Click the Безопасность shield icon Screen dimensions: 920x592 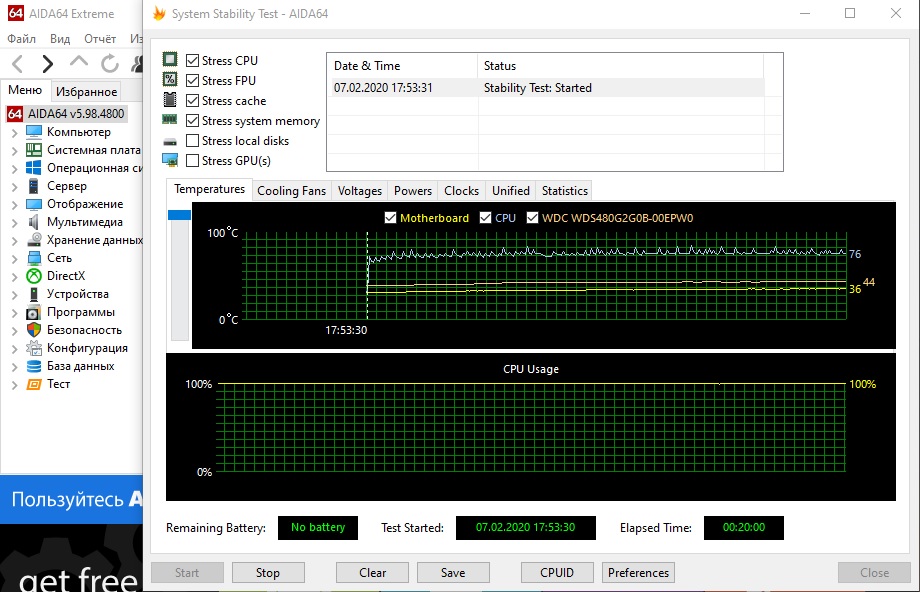click(34, 330)
